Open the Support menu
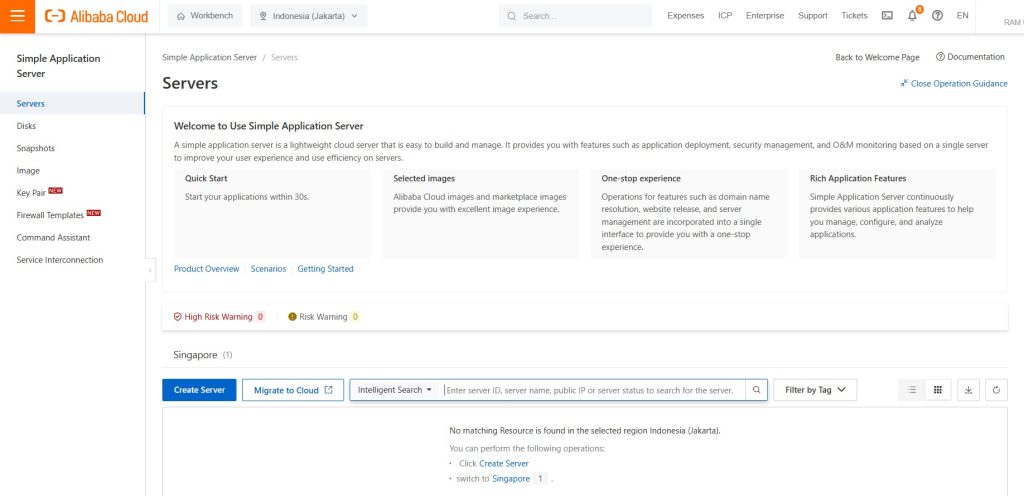 pyautogui.click(x=812, y=16)
